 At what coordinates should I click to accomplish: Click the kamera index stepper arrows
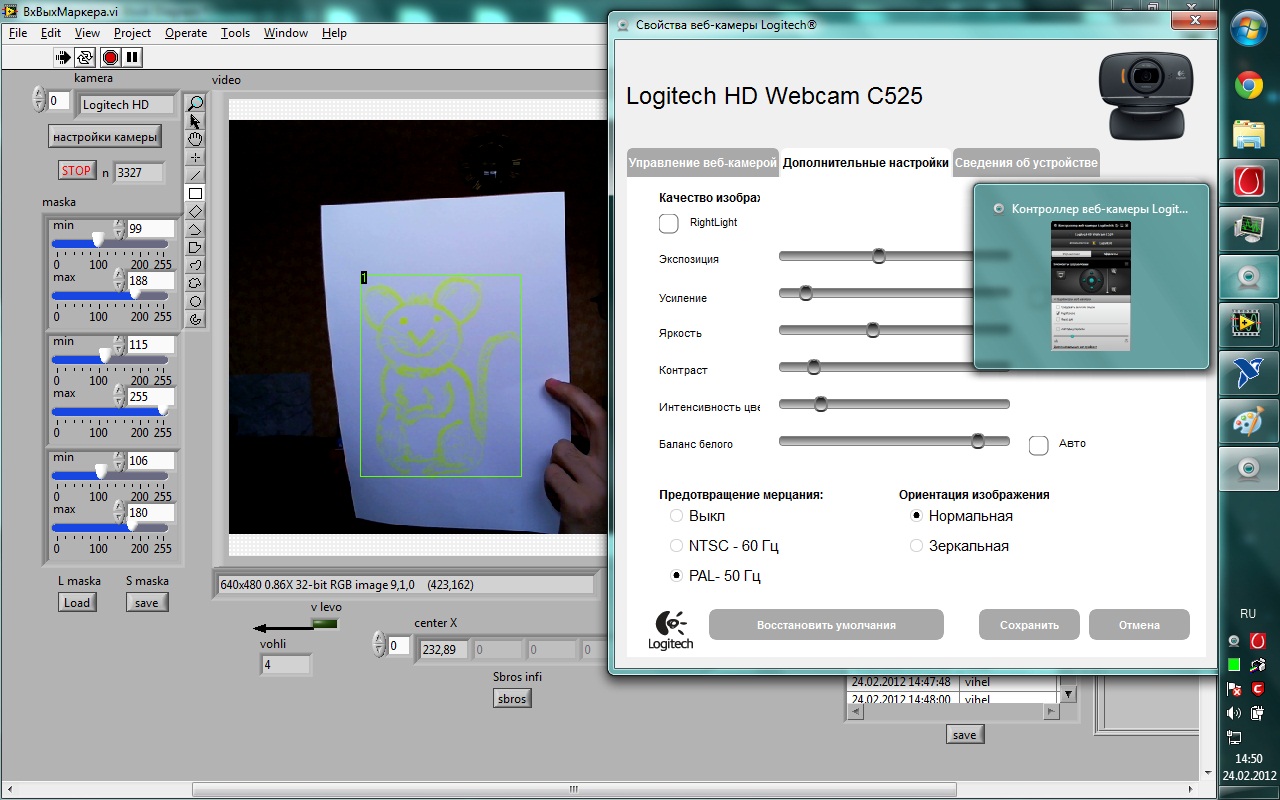coord(39,100)
